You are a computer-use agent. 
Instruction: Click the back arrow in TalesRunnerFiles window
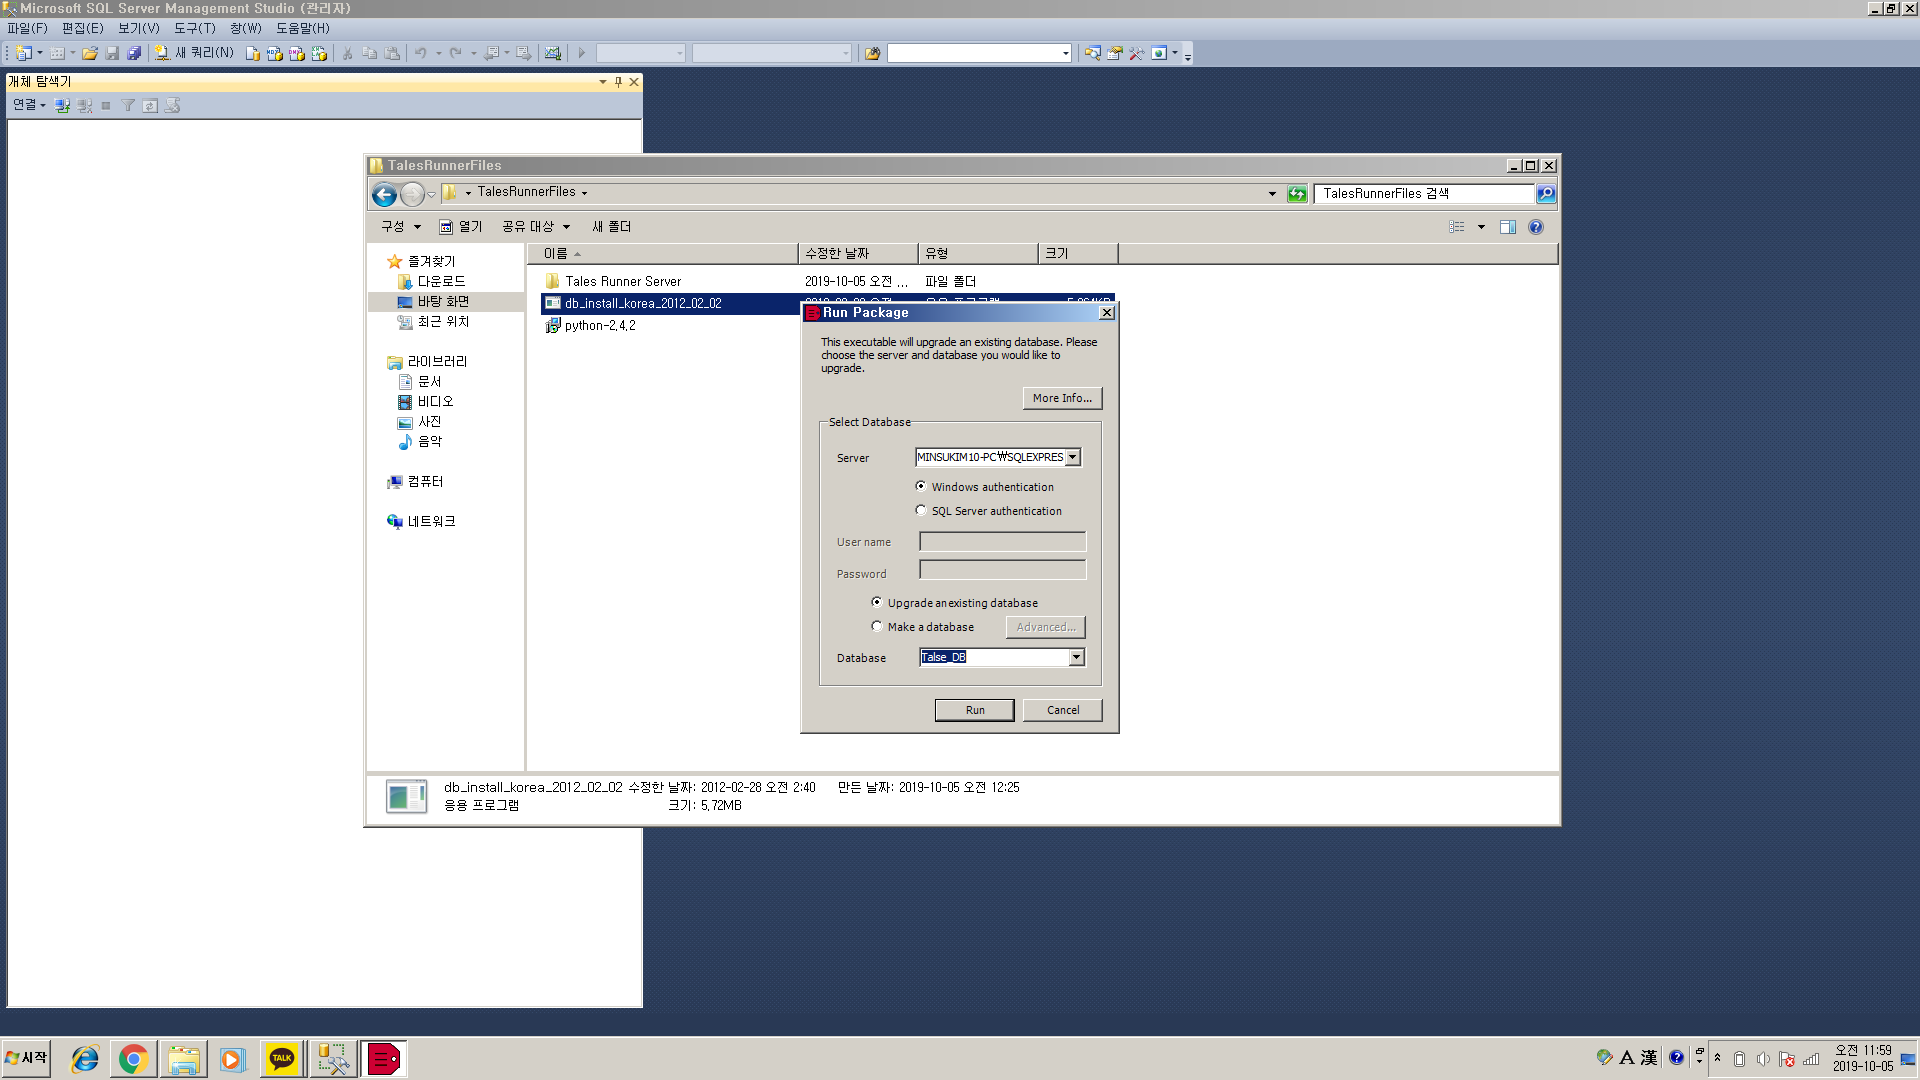point(384,194)
